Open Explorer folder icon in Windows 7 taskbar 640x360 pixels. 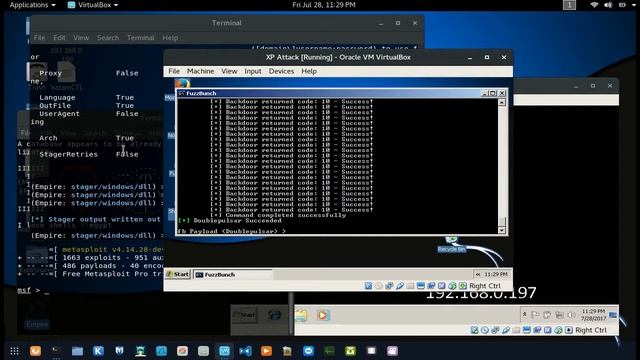pyautogui.click(x=301, y=315)
